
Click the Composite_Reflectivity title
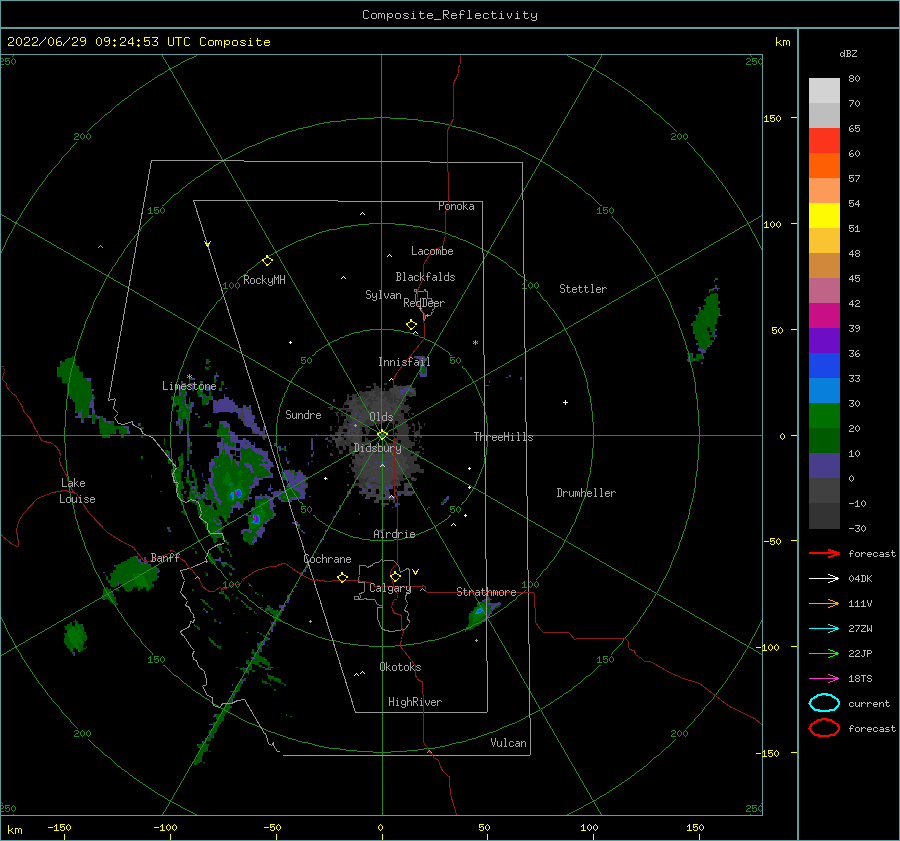[x=450, y=15]
